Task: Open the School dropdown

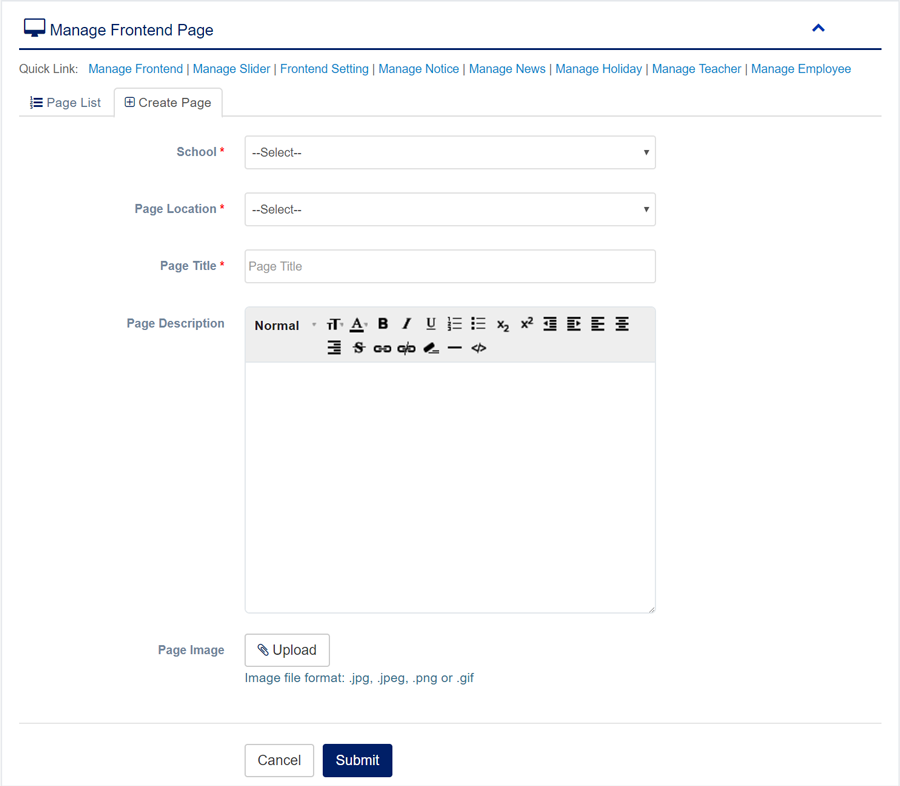Action: coord(450,153)
